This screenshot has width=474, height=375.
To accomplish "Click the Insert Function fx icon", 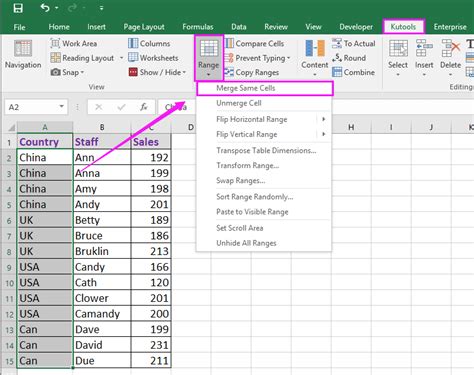I will point(144,107).
